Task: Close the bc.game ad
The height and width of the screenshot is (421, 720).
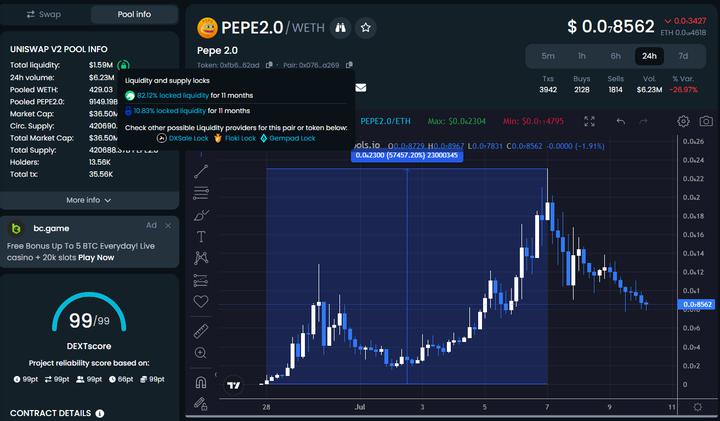Action: [168, 225]
